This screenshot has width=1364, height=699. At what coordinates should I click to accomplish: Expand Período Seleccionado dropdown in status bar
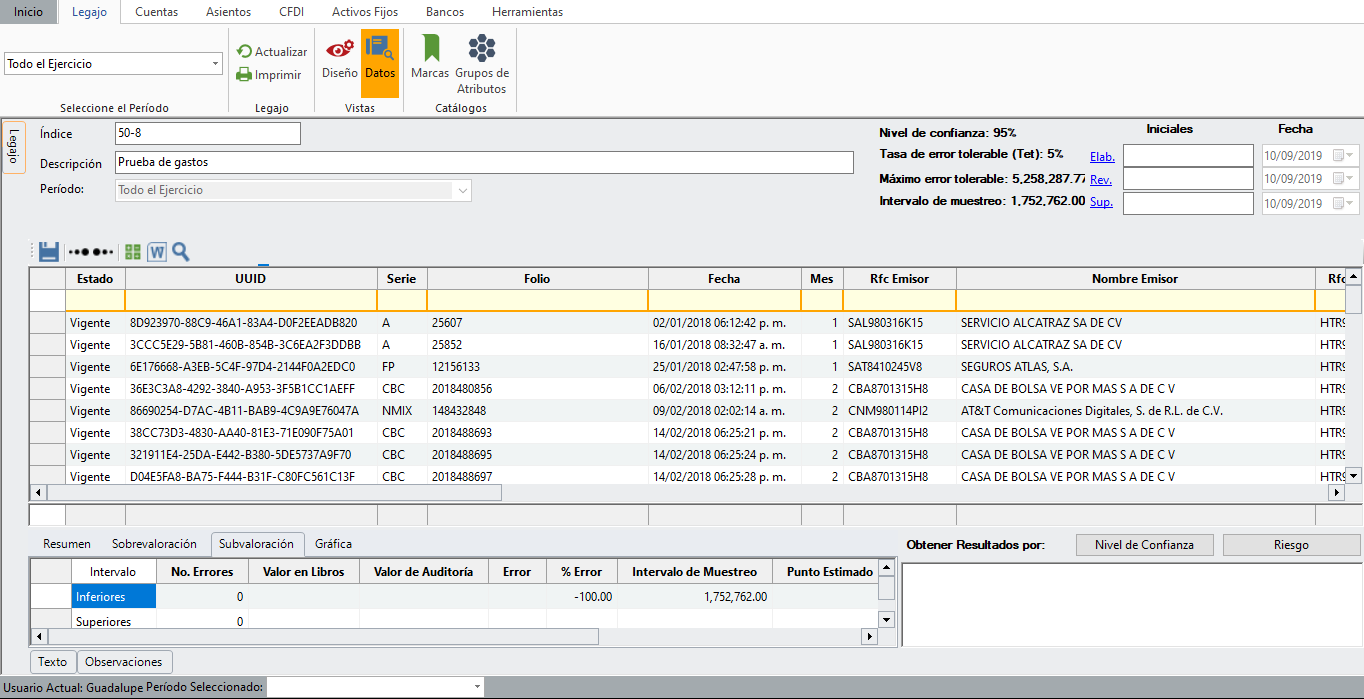point(476,687)
